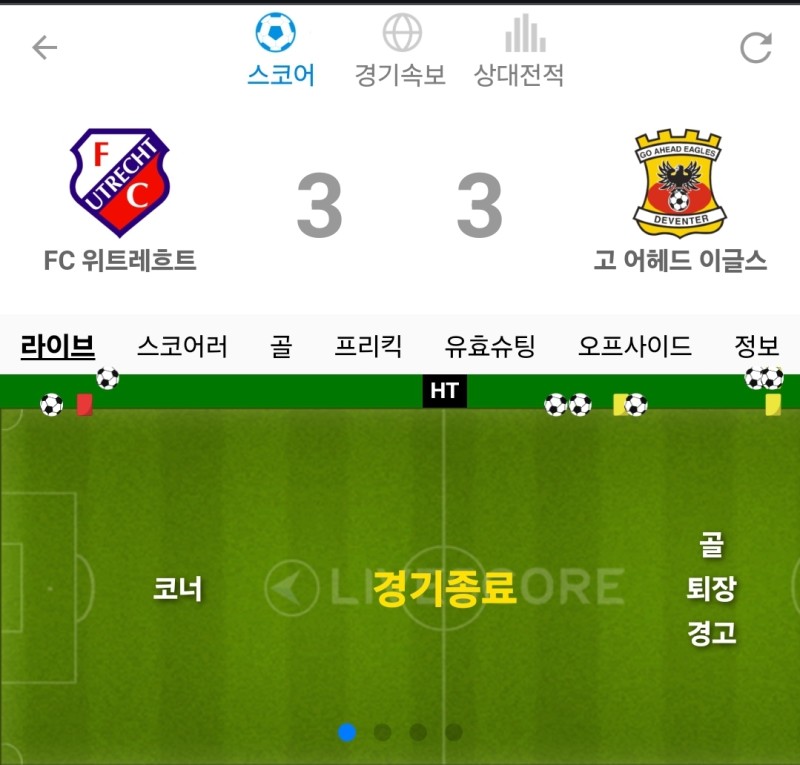The width and height of the screenshot is (800, 765).
Task: Open the 스코어 soccer ball tab
Action: pos(280,51)
